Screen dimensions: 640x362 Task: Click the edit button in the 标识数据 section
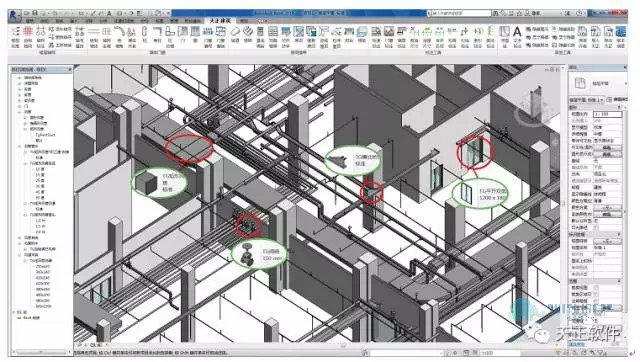click(x=607, y=241)
